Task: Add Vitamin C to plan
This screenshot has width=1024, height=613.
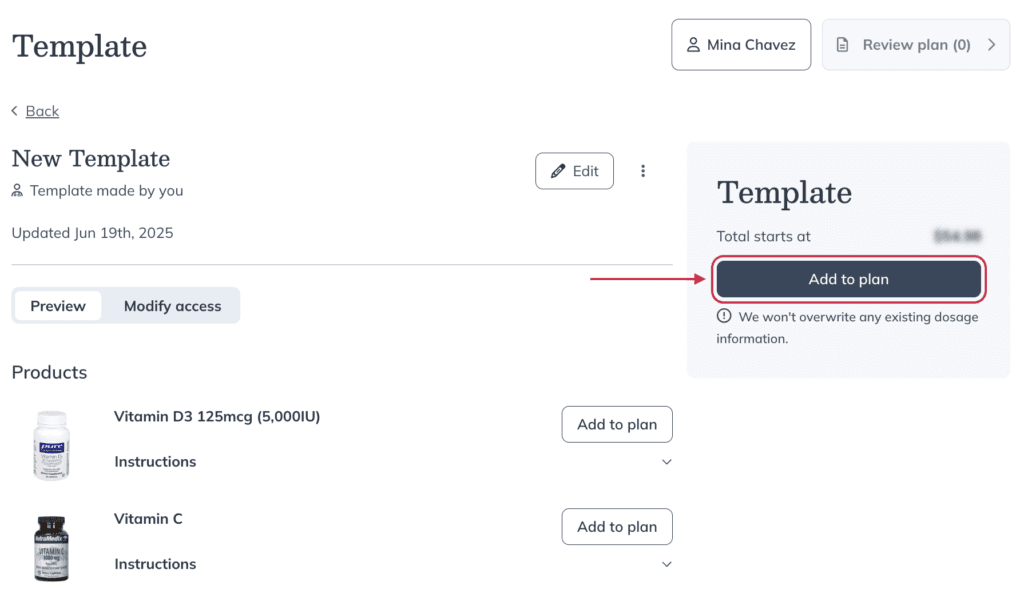Action: coord(616,527)
